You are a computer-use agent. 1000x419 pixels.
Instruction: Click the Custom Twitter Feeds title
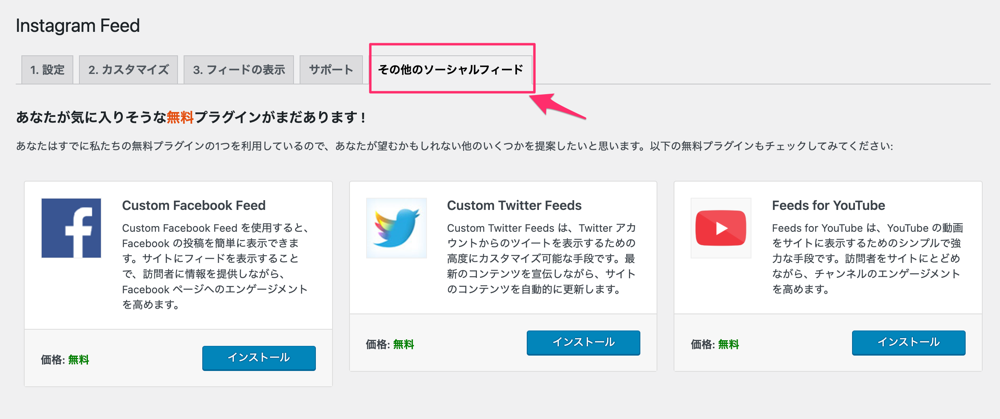pyautogui.click(x=514, y=205)
